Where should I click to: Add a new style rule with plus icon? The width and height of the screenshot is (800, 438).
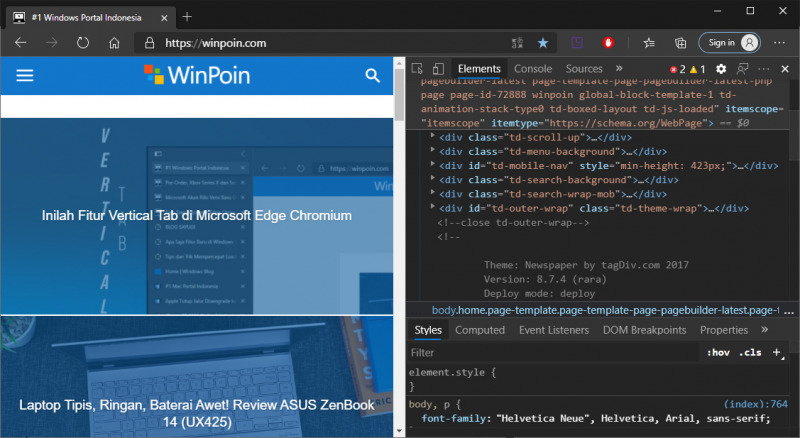coord(778,353)
